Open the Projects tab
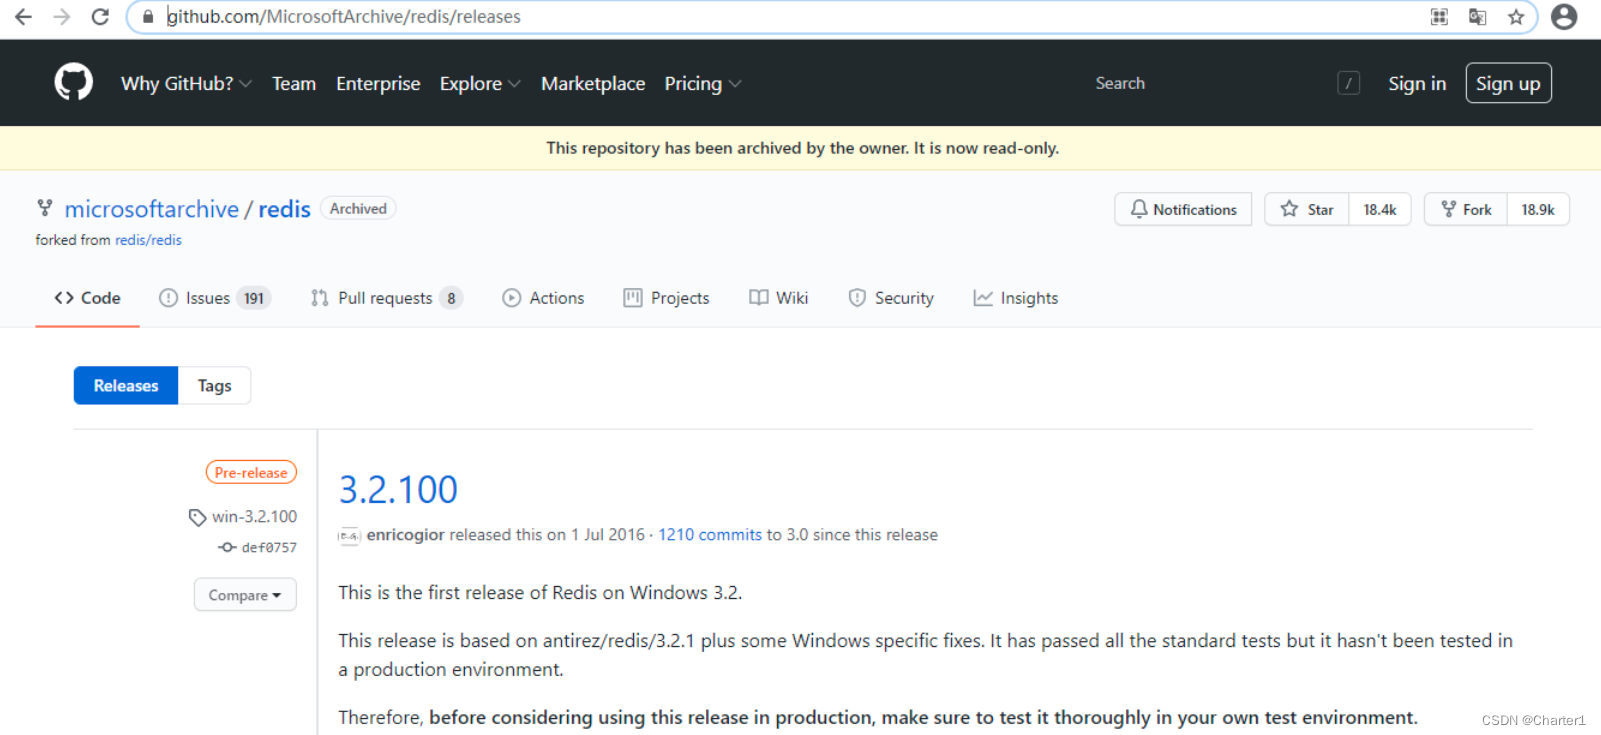 pos(666,298)
